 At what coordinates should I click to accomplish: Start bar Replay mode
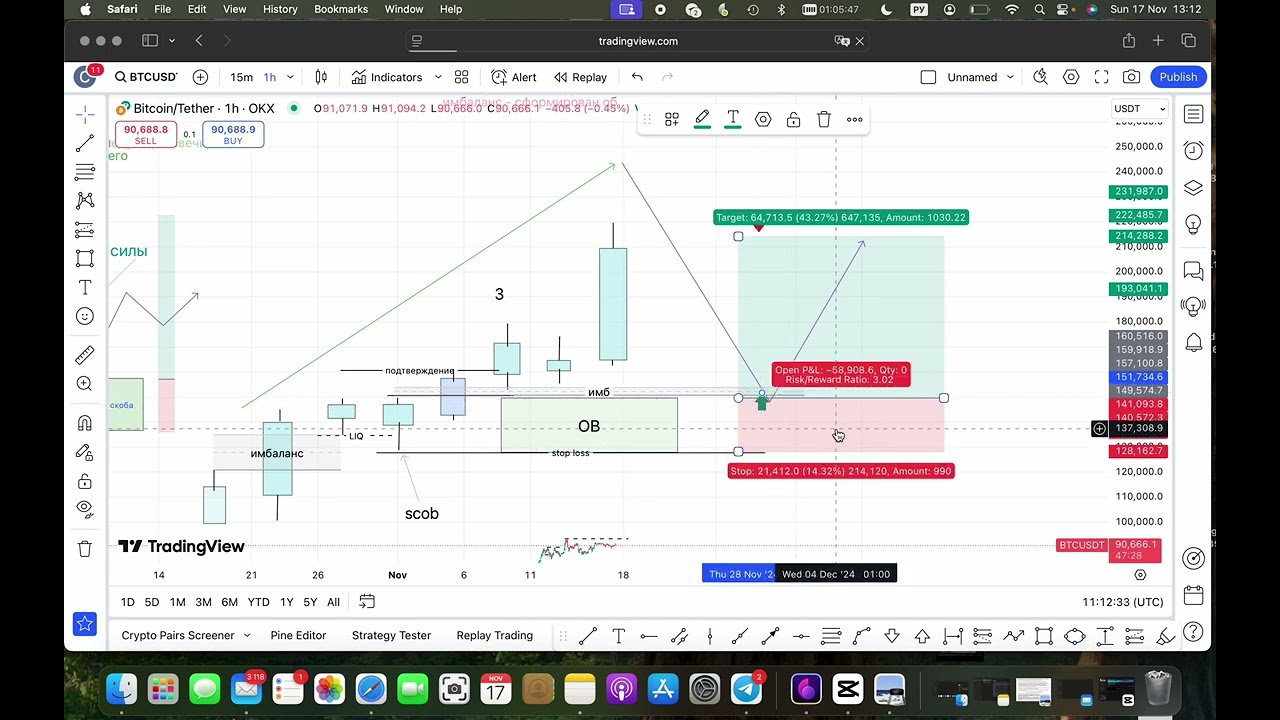point(580,77)
